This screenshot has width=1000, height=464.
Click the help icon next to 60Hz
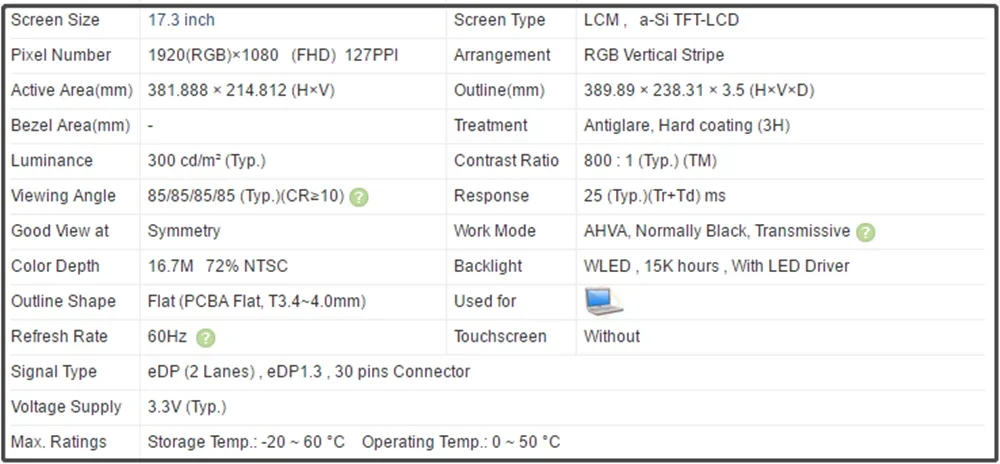coord(206,338)
